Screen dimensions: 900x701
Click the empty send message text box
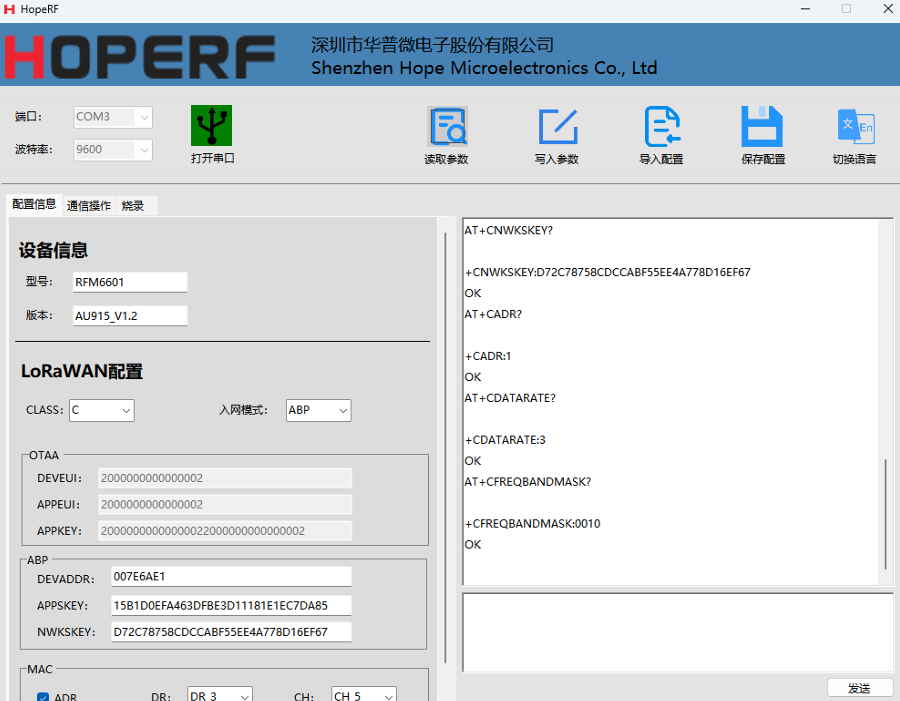677,633
